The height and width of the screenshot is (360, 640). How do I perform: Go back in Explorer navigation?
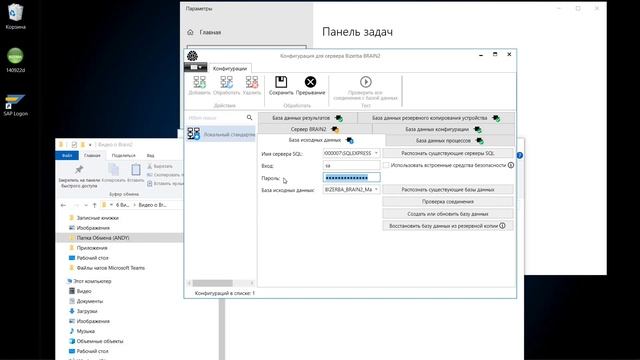(x=63, y=205)
